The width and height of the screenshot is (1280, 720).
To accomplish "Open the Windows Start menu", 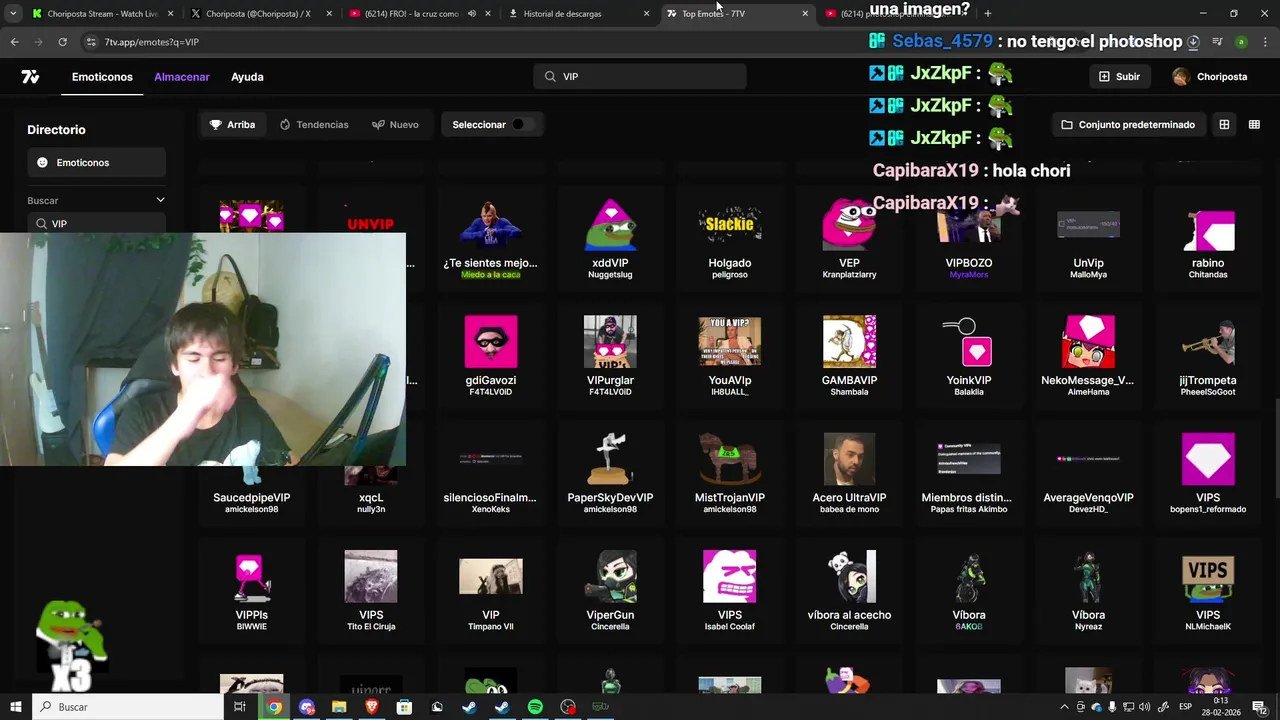I will [x=15, y=707].
